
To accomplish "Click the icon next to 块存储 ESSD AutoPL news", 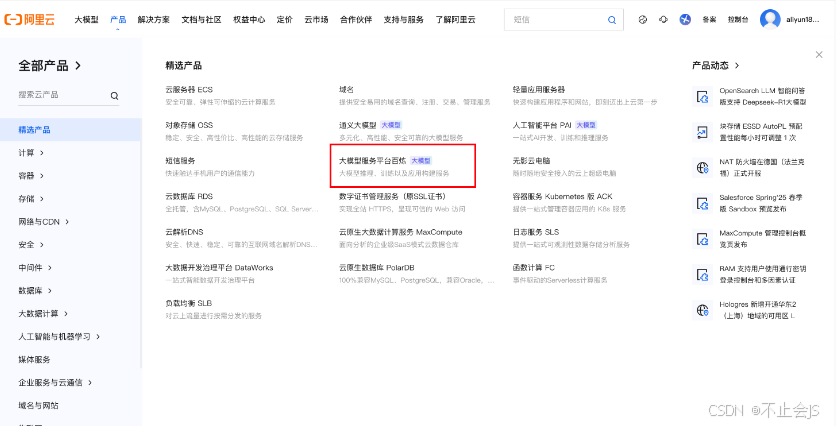I will [703, 132].
